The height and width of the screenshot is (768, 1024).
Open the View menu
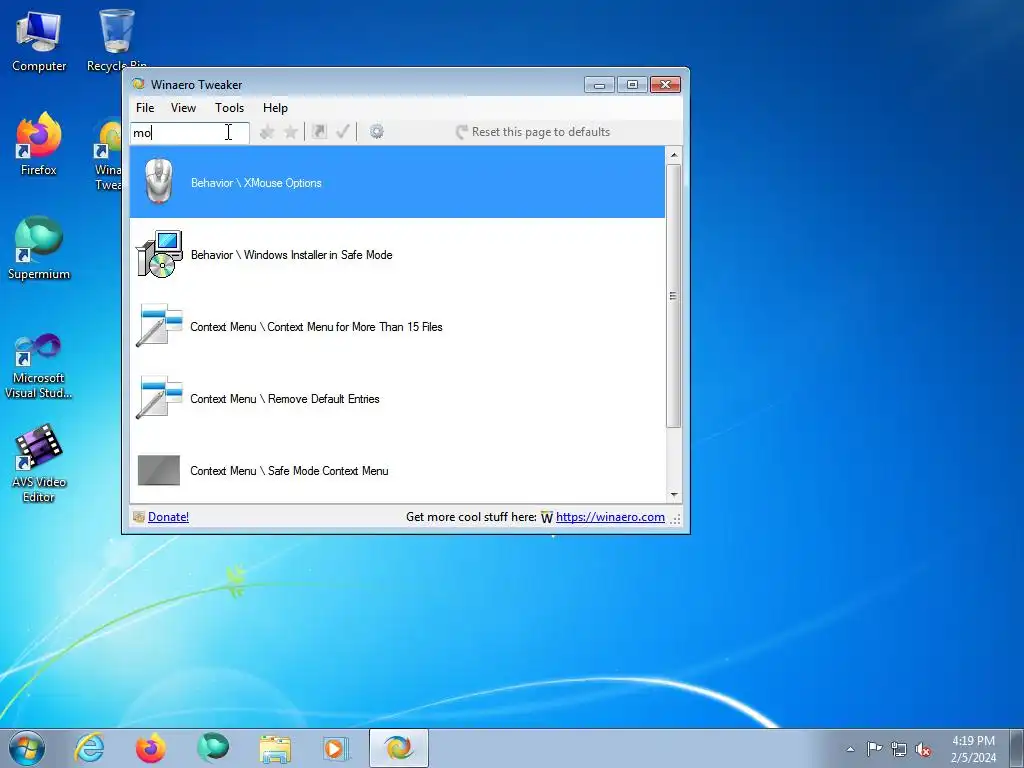(184, 108)
